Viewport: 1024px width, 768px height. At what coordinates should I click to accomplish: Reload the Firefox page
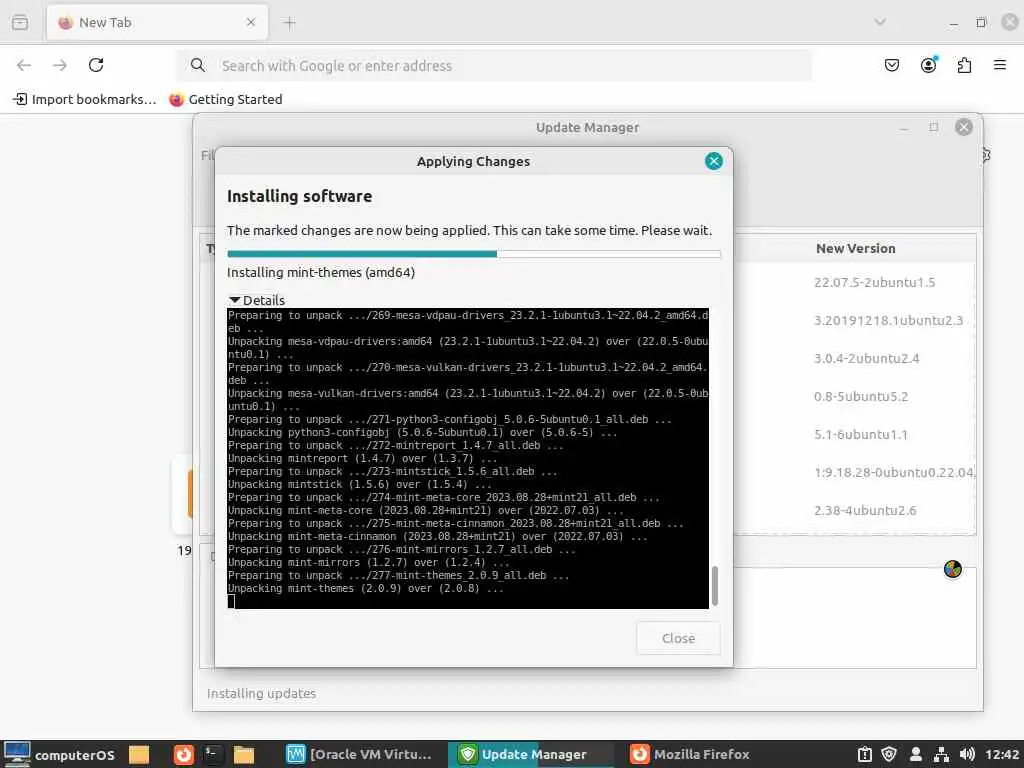tap(96, 65)
